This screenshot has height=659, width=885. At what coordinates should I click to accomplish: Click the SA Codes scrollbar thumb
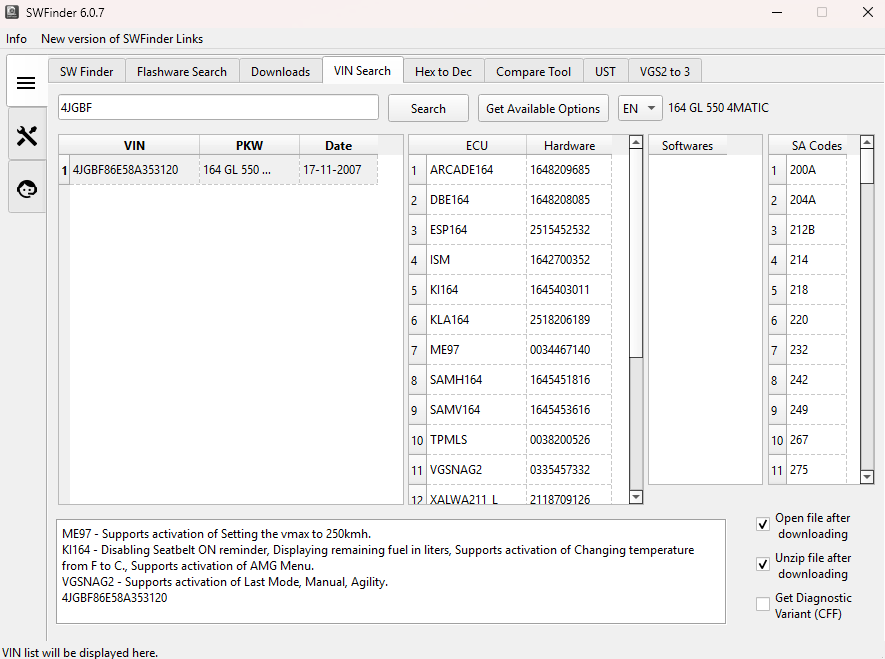868,166
